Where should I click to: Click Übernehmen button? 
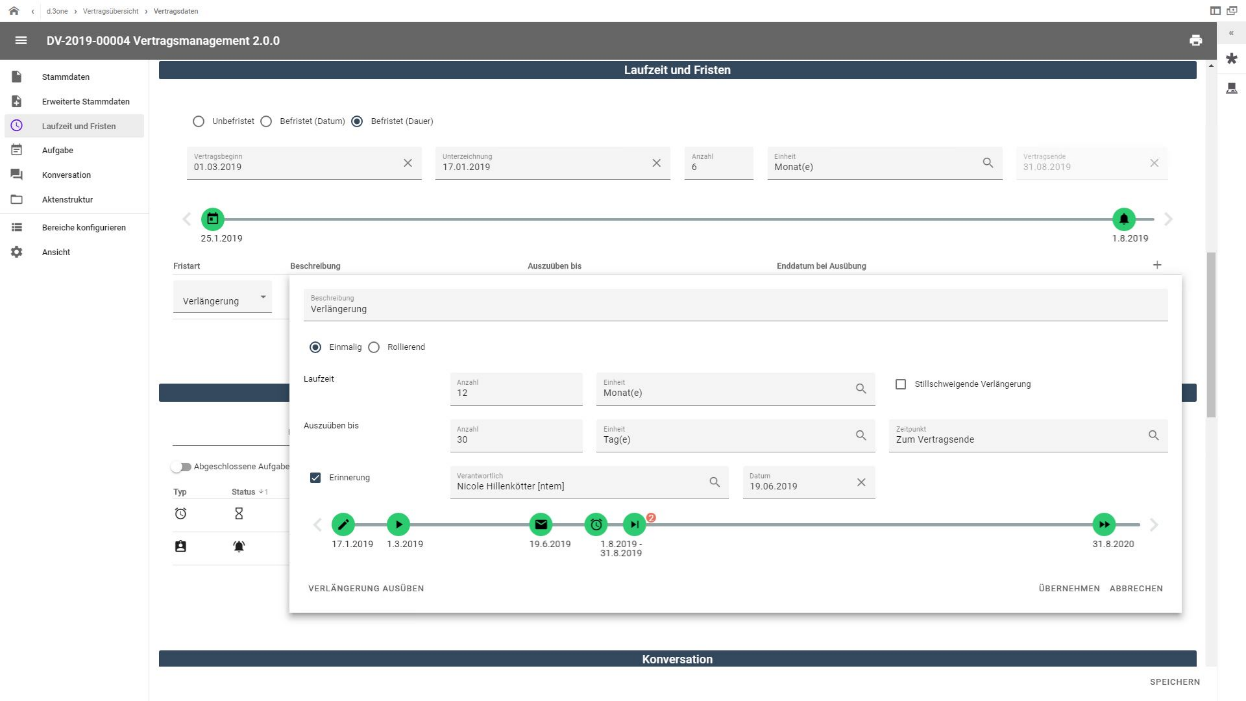click(x=1069, y=588)
